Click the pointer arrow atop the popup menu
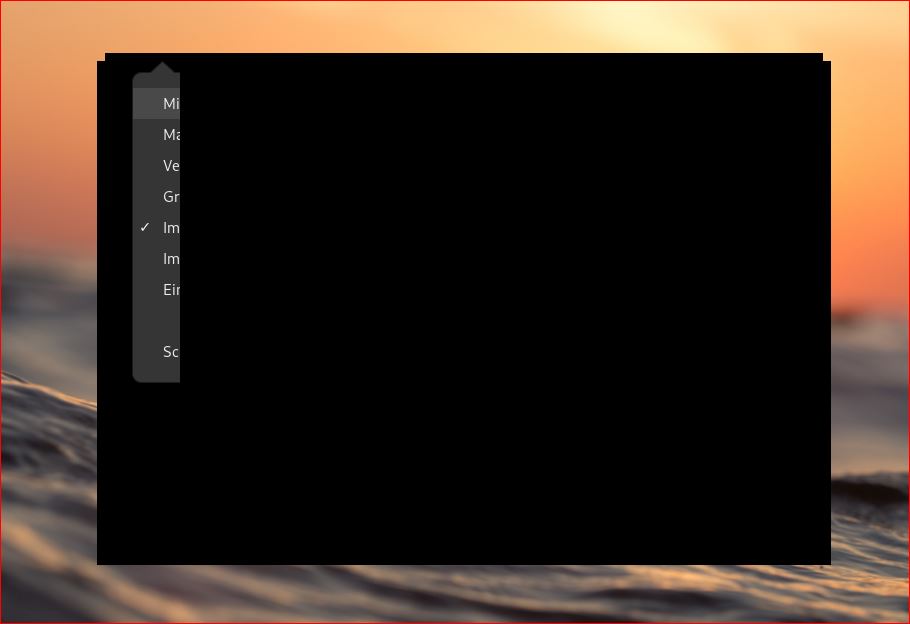Image resolution: width=910 pixels, height=624 pixels. [x=162, y=68]
